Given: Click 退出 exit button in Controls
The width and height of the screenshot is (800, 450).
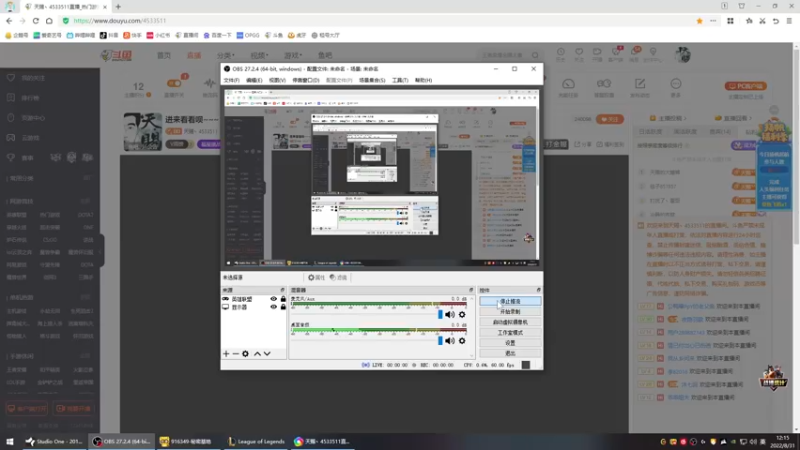Looking at the screenshot, I should click(x=510, y=353).
